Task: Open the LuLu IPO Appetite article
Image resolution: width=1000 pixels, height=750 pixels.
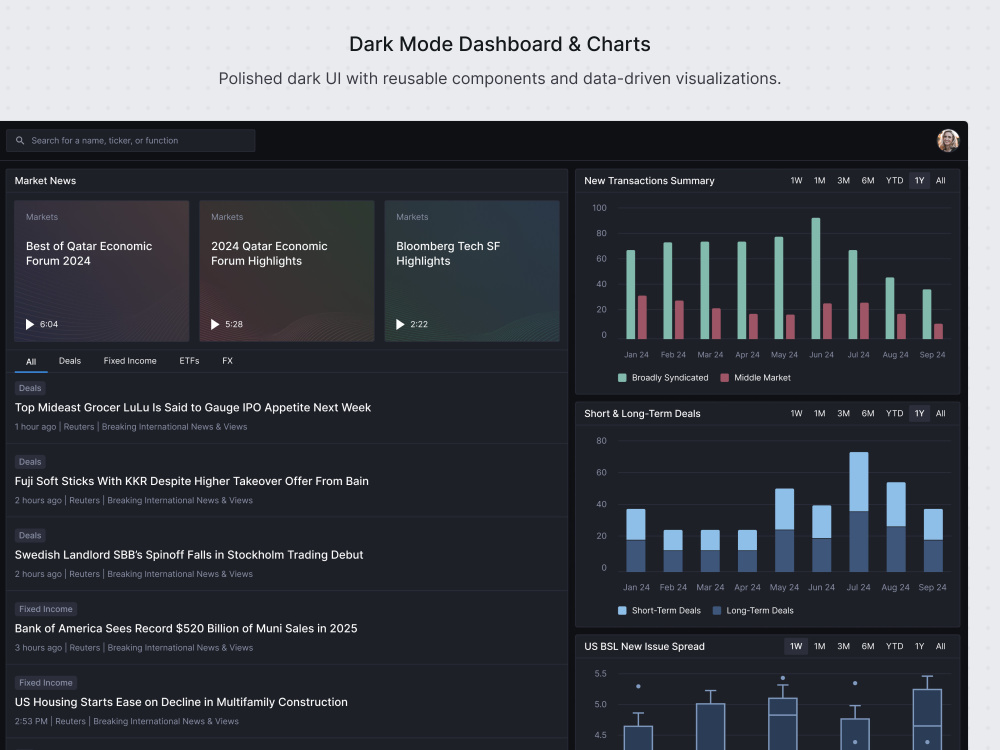Action: tap(193, 408)
